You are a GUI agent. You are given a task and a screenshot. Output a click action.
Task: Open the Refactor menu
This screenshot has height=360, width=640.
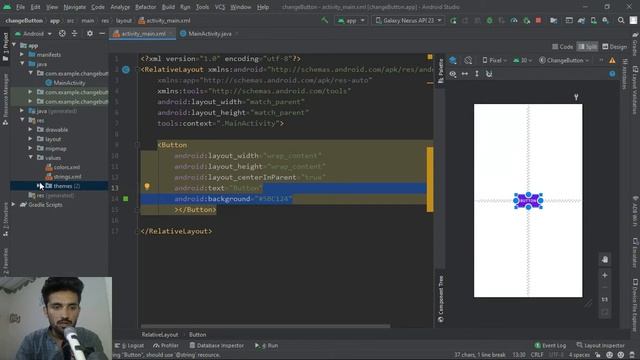coord(145,7)
